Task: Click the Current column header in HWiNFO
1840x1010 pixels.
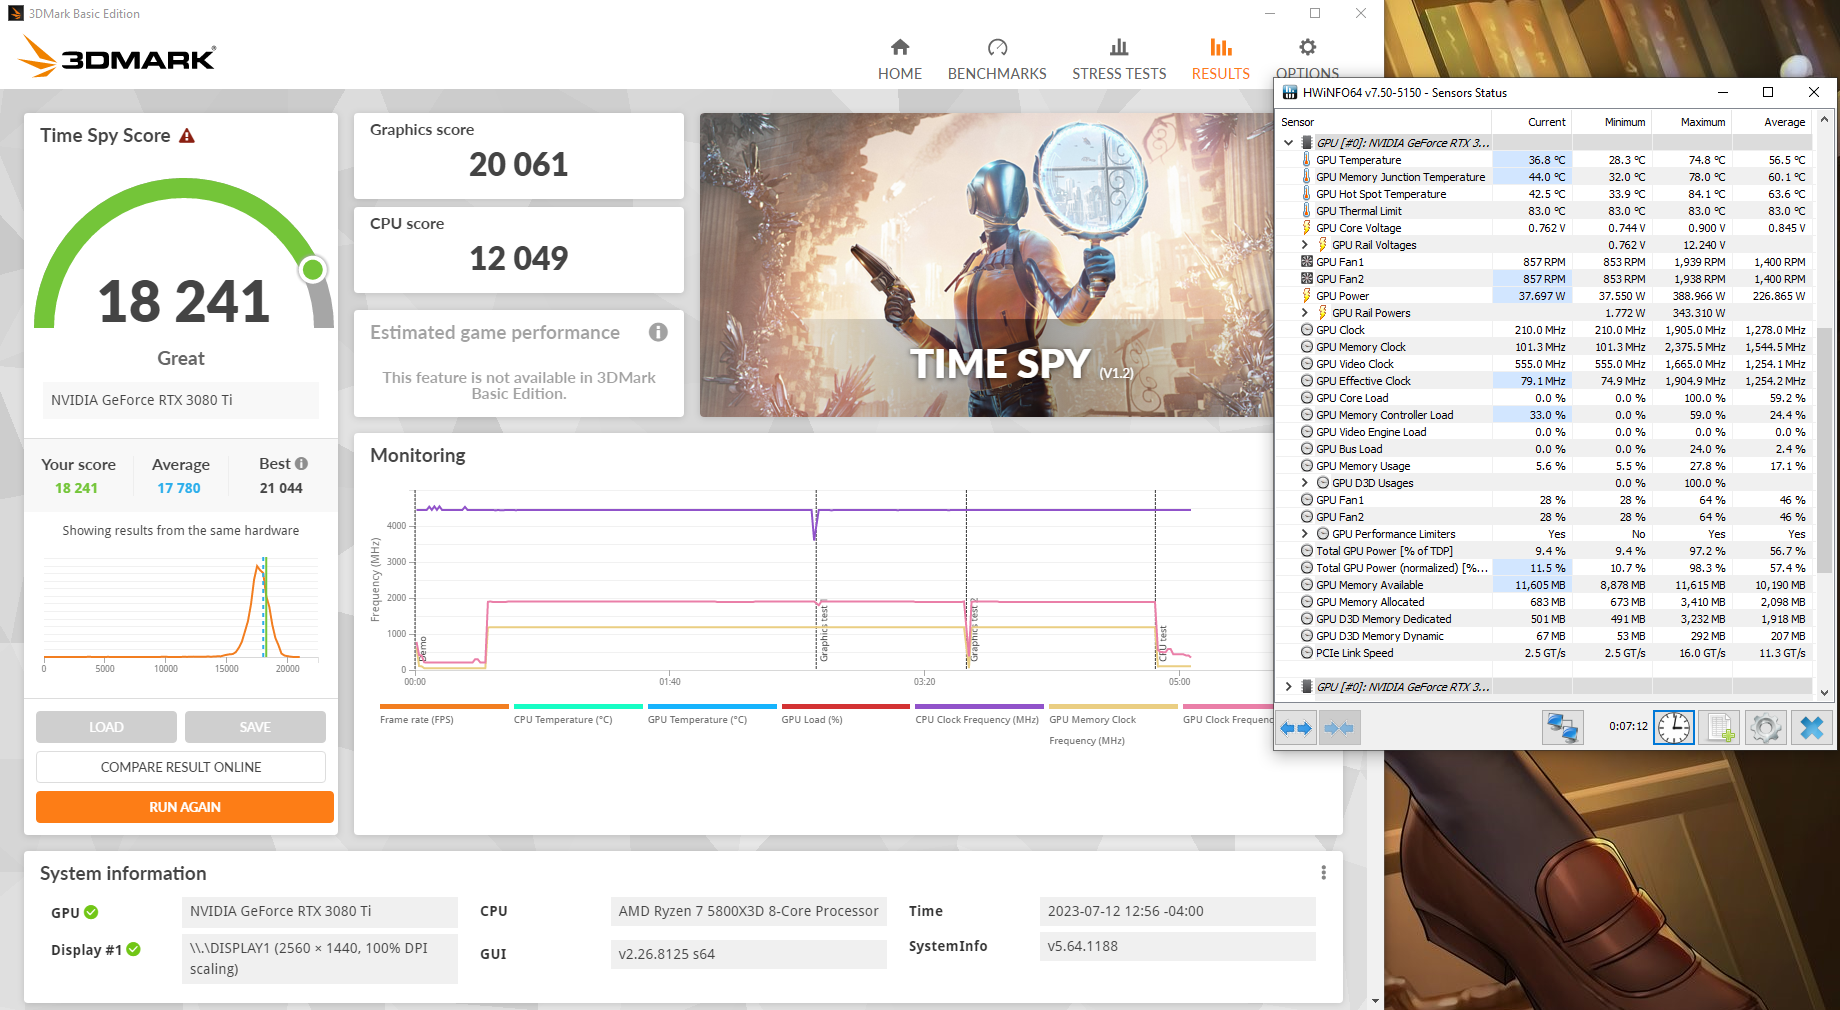Action: coord(1532,122)
